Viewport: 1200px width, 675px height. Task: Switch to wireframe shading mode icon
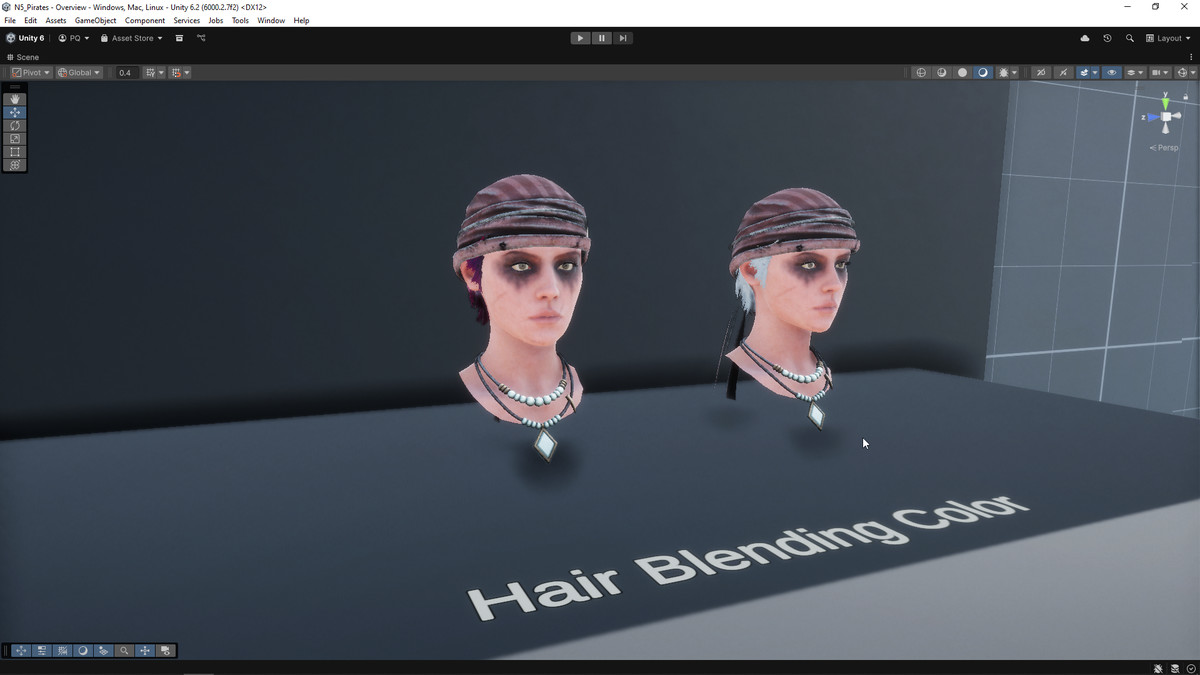pos(921,73)
